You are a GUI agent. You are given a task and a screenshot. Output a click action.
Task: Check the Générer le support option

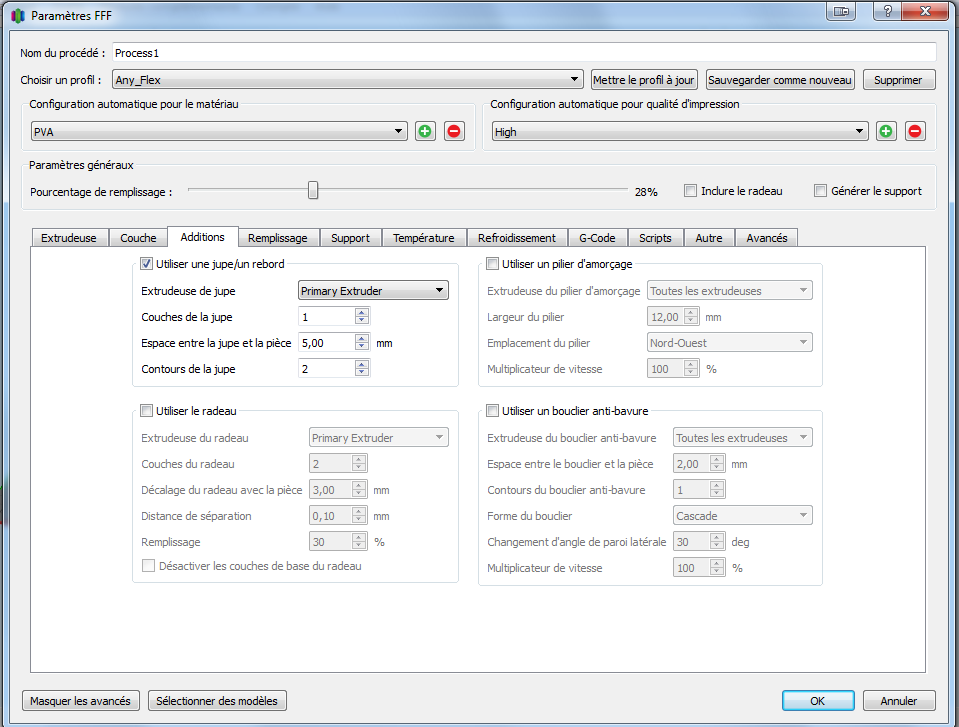pos(820,191)
